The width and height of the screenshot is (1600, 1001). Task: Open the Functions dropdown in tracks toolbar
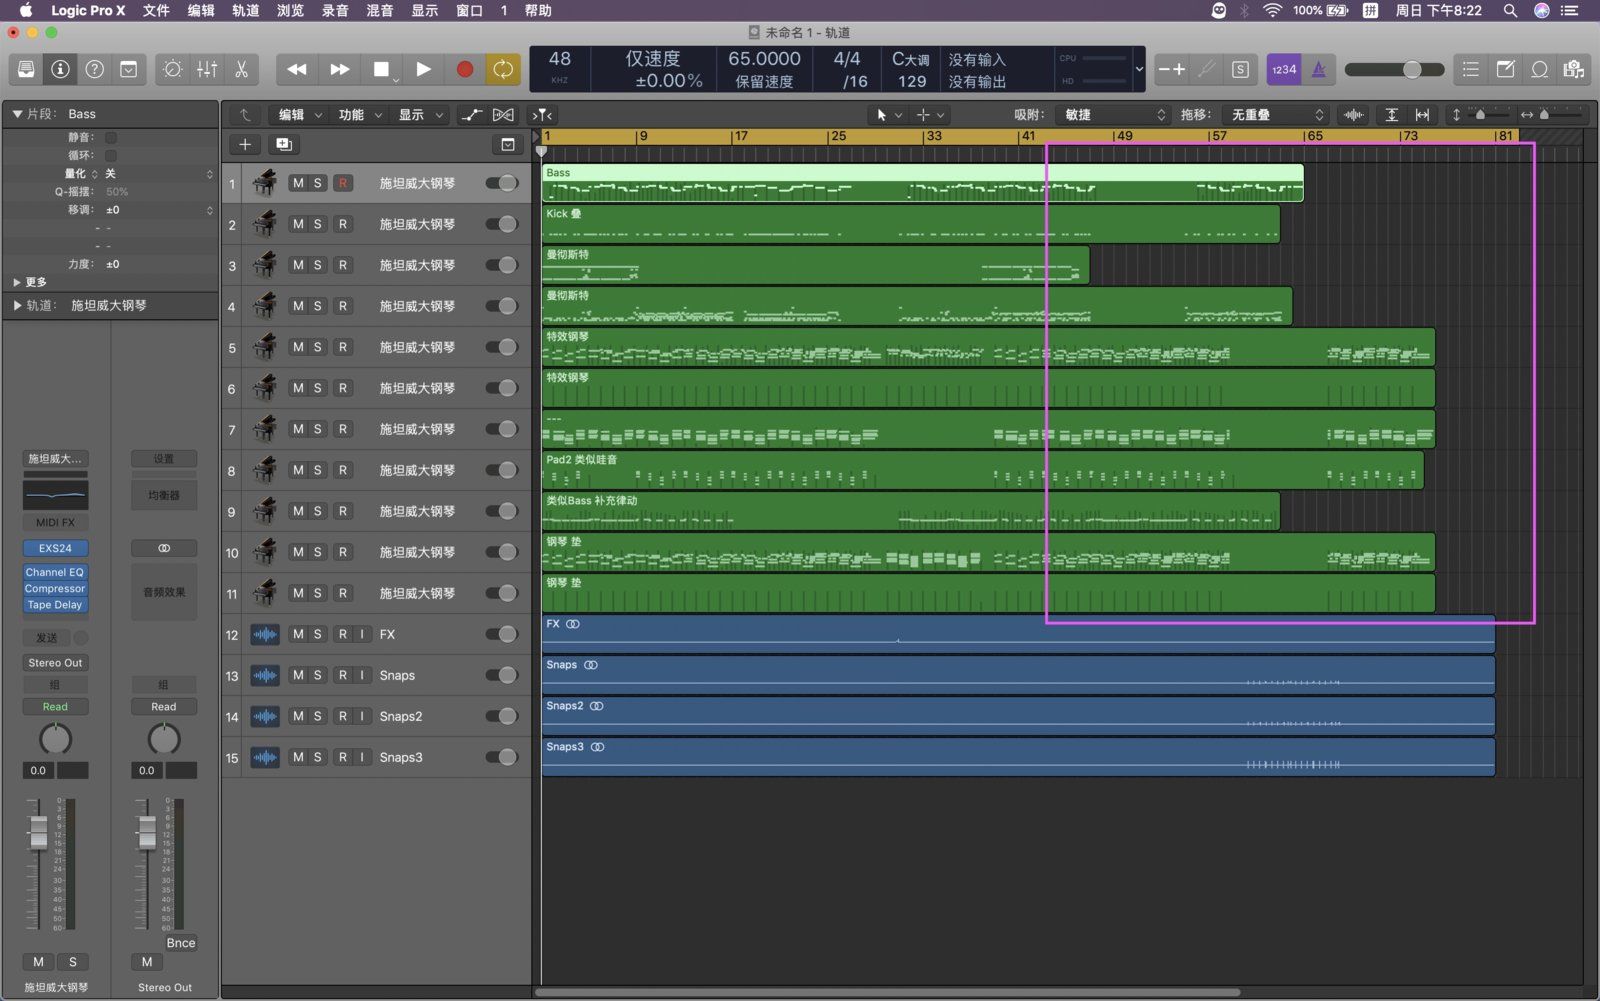tap(360, 115)
